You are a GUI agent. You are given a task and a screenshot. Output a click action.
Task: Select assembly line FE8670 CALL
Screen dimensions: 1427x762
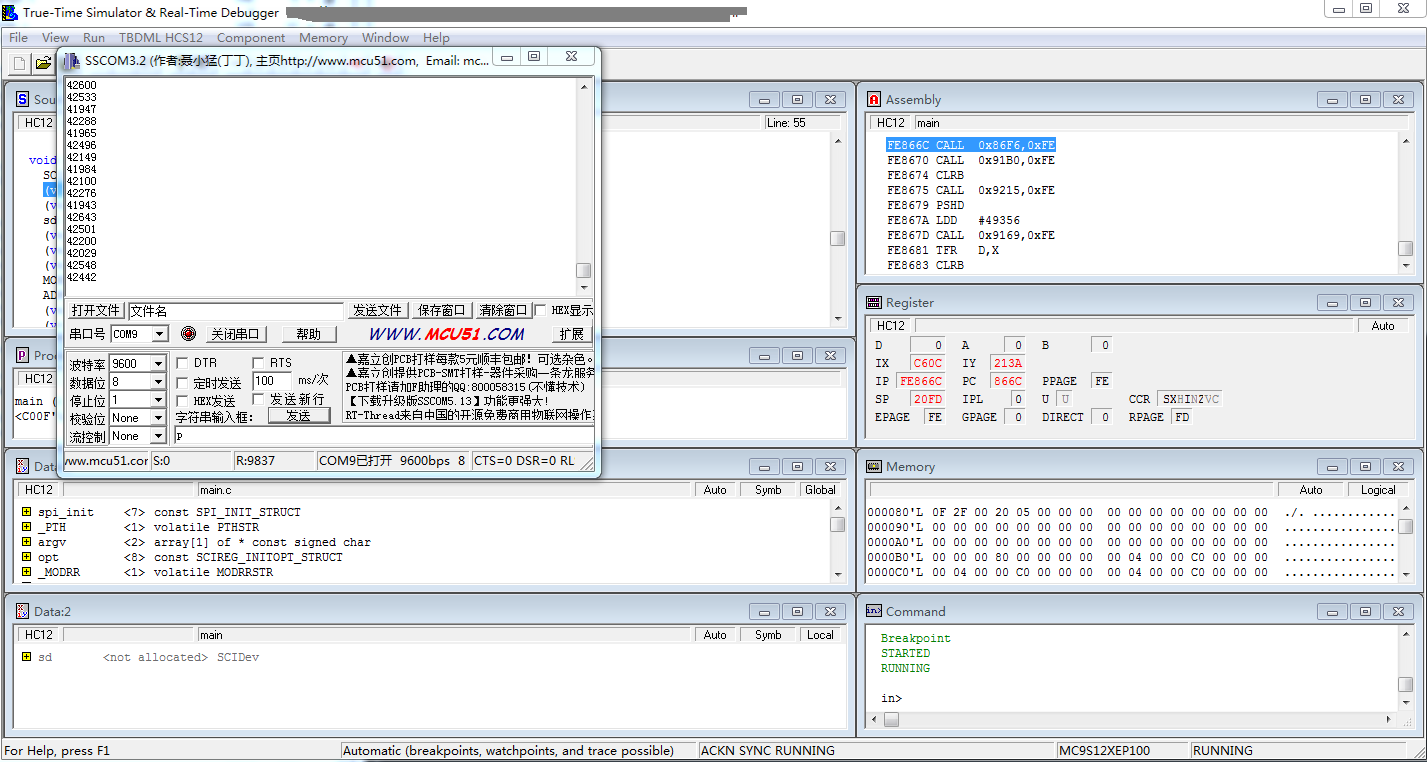coord(970,160)
